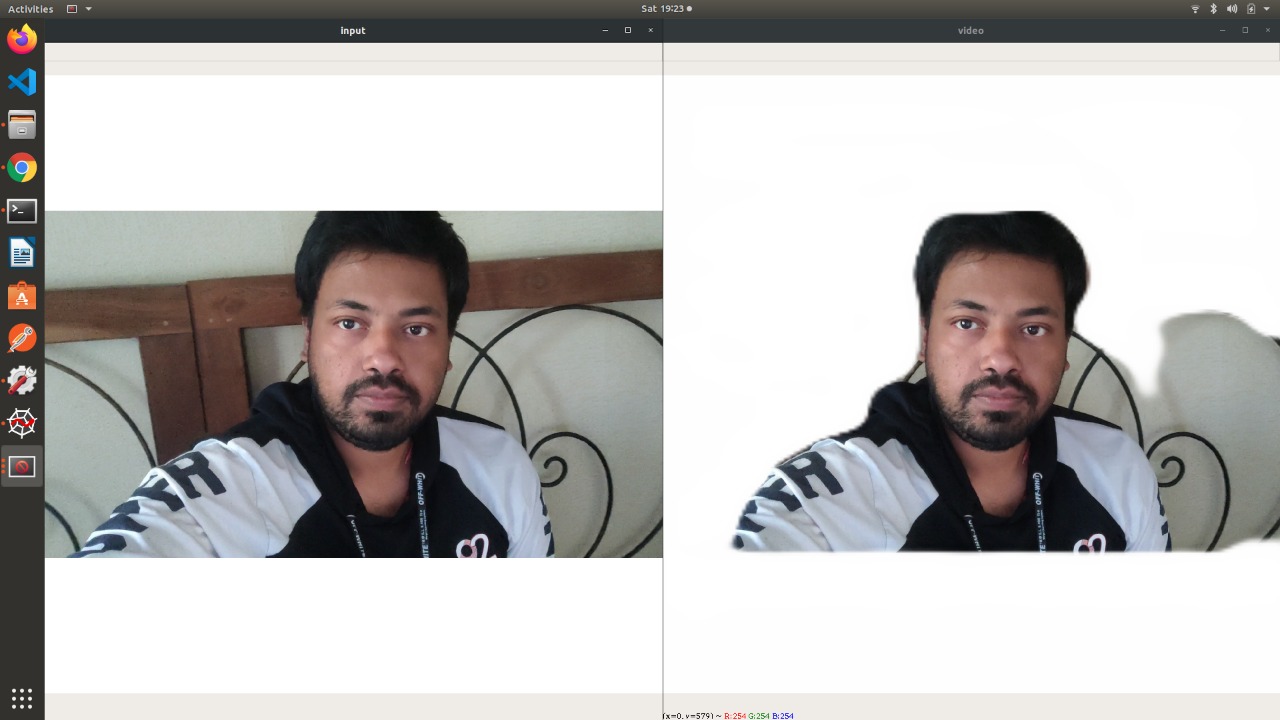
Task: Launch Visual Studio Code from the dock
Action: (21, 81)
